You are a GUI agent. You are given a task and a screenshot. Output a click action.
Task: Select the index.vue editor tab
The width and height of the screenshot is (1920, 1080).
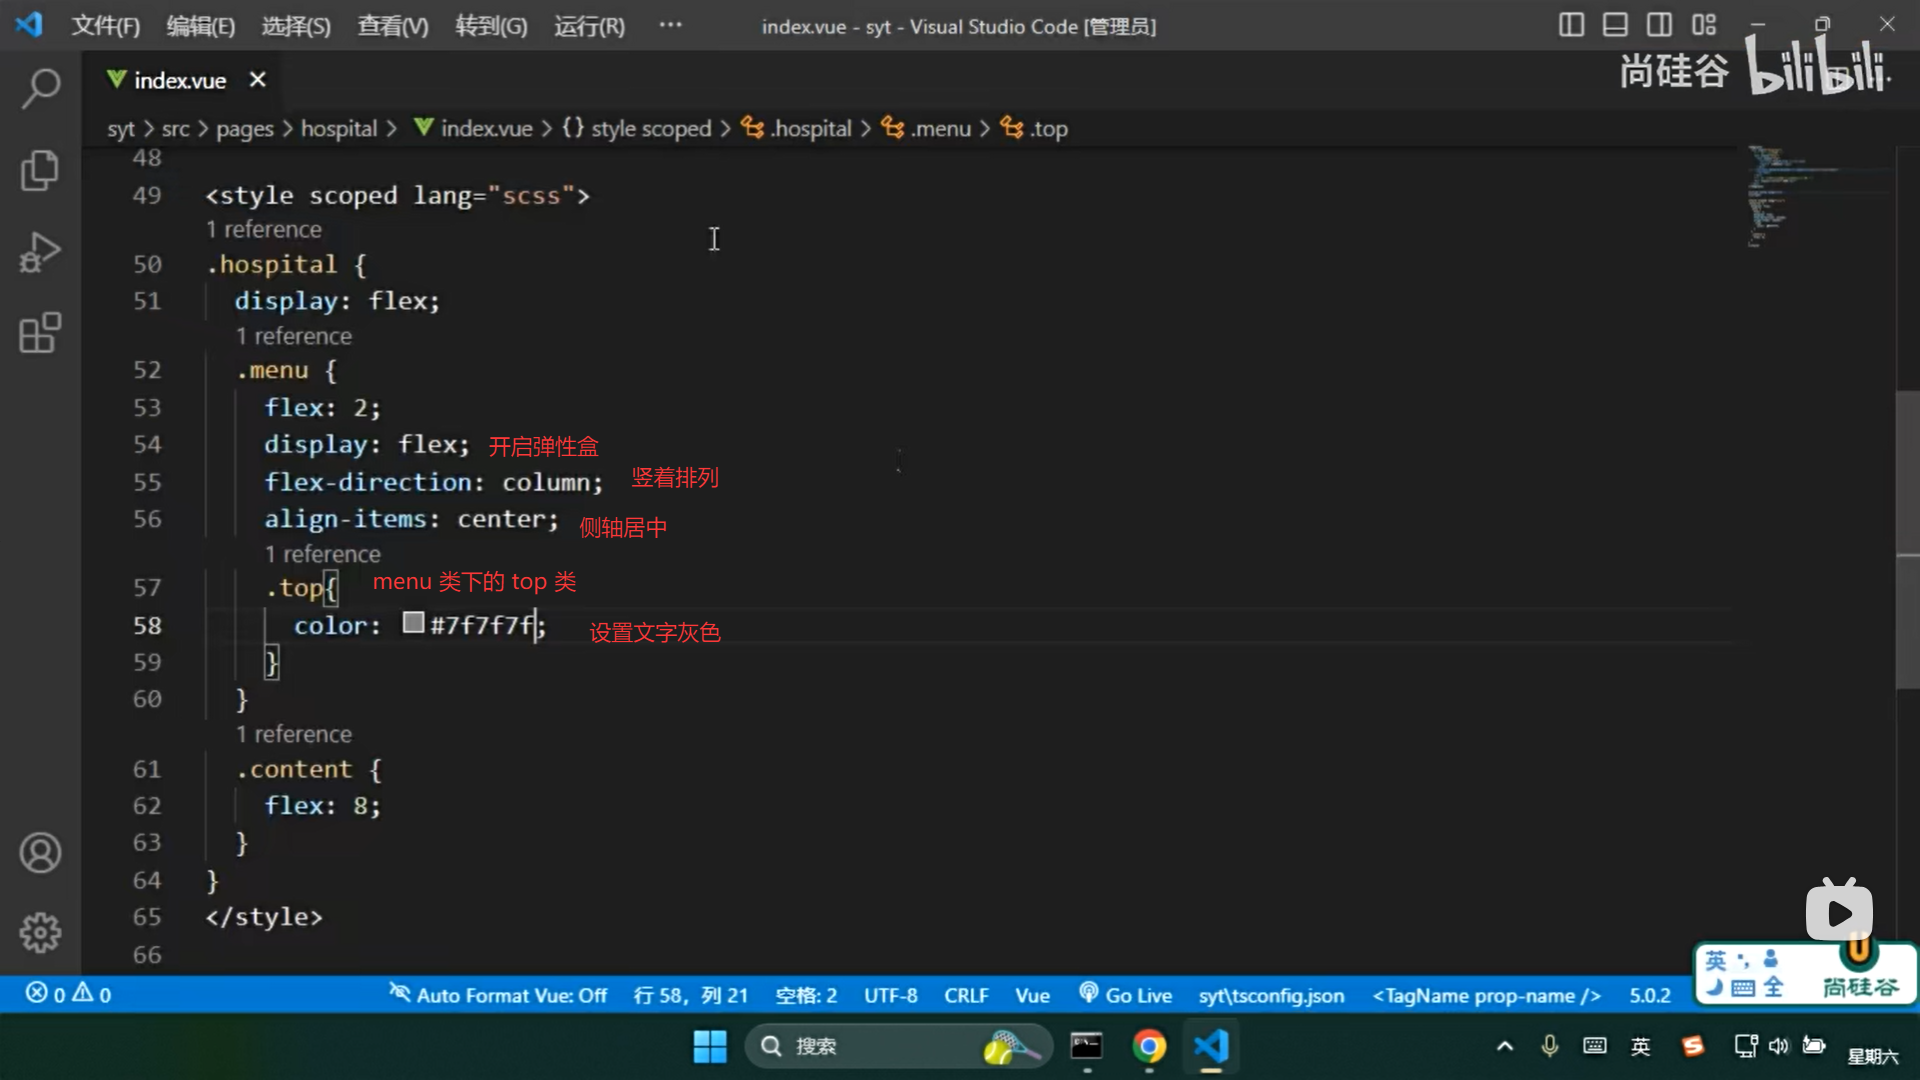point(180,80)
